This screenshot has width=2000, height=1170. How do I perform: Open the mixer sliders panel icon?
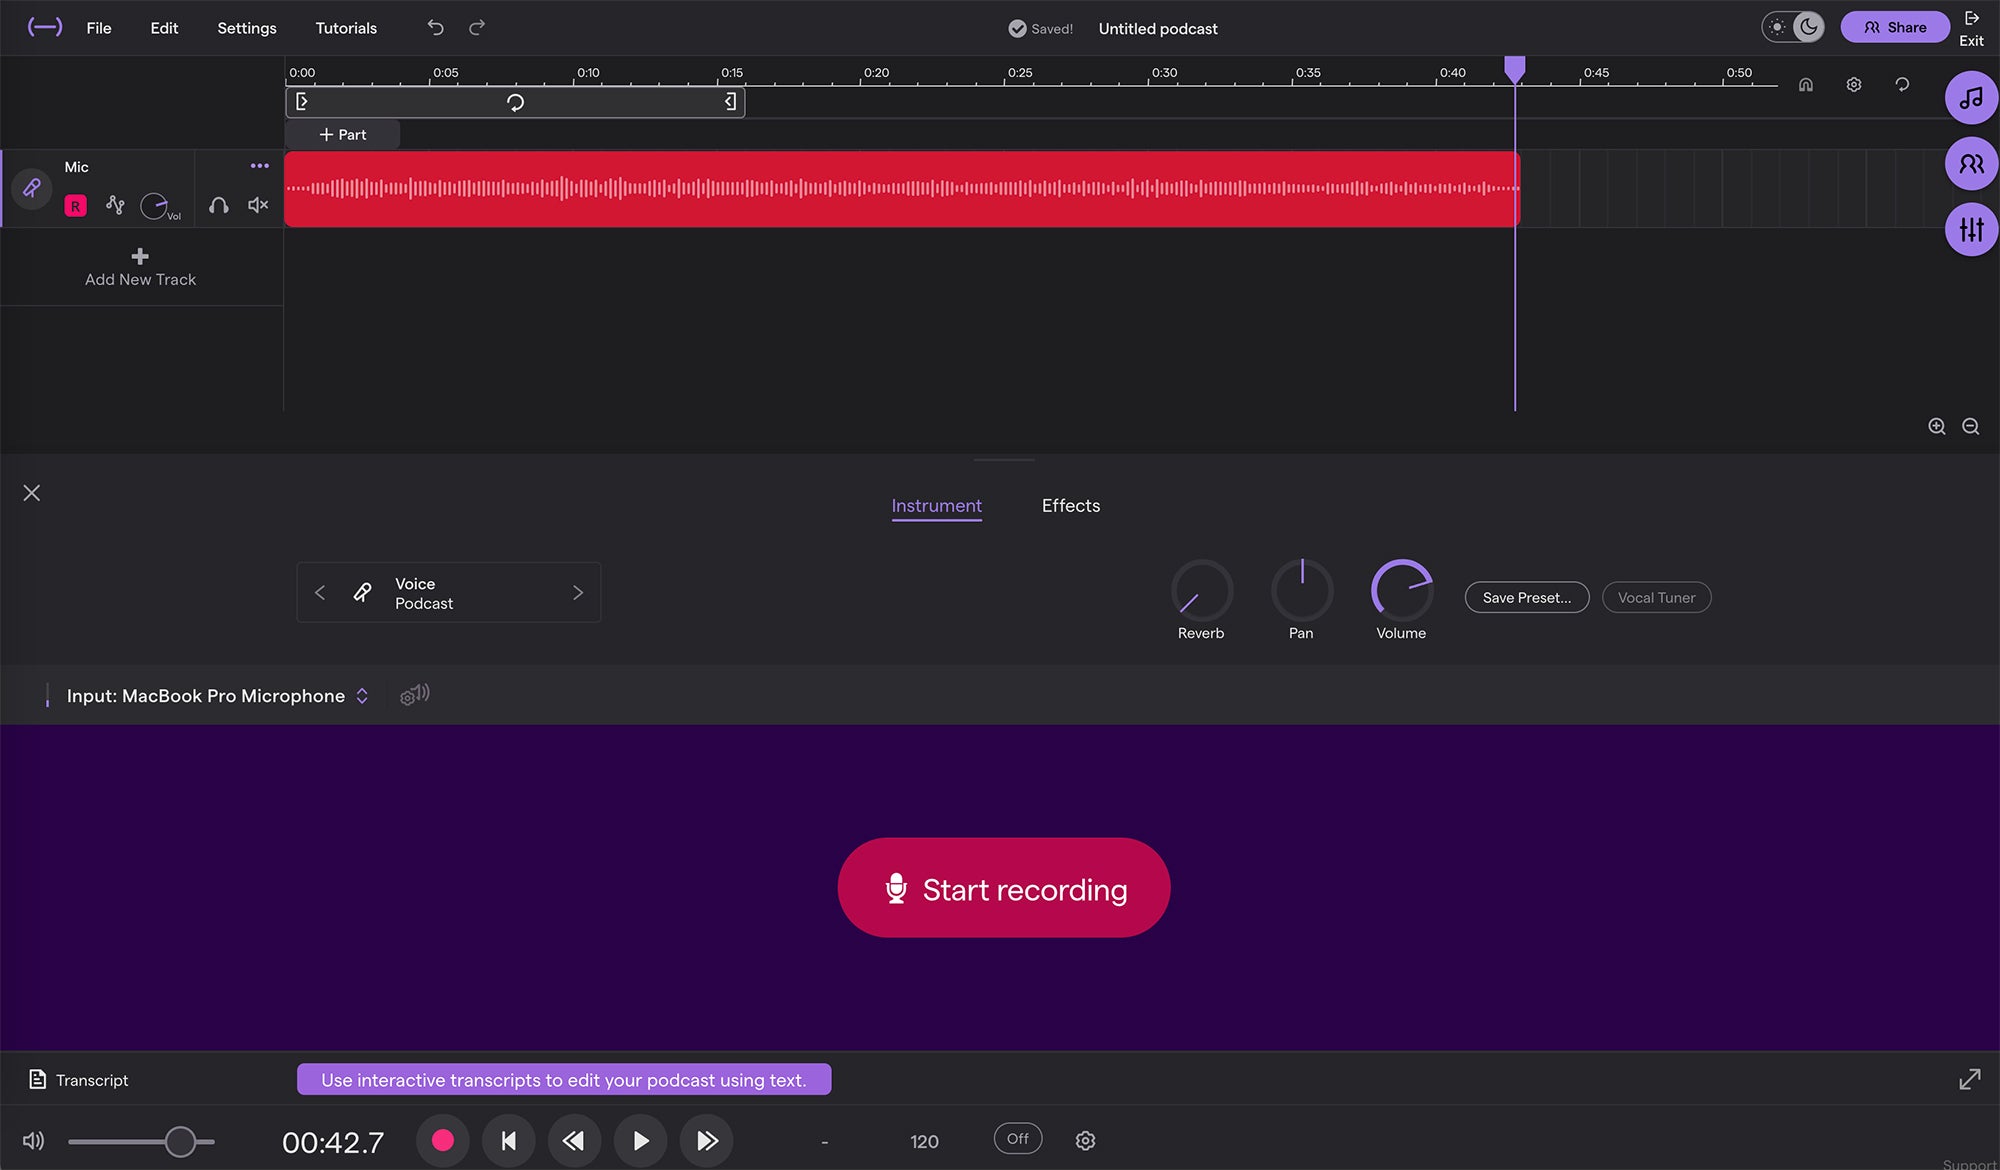[1971, 230]
